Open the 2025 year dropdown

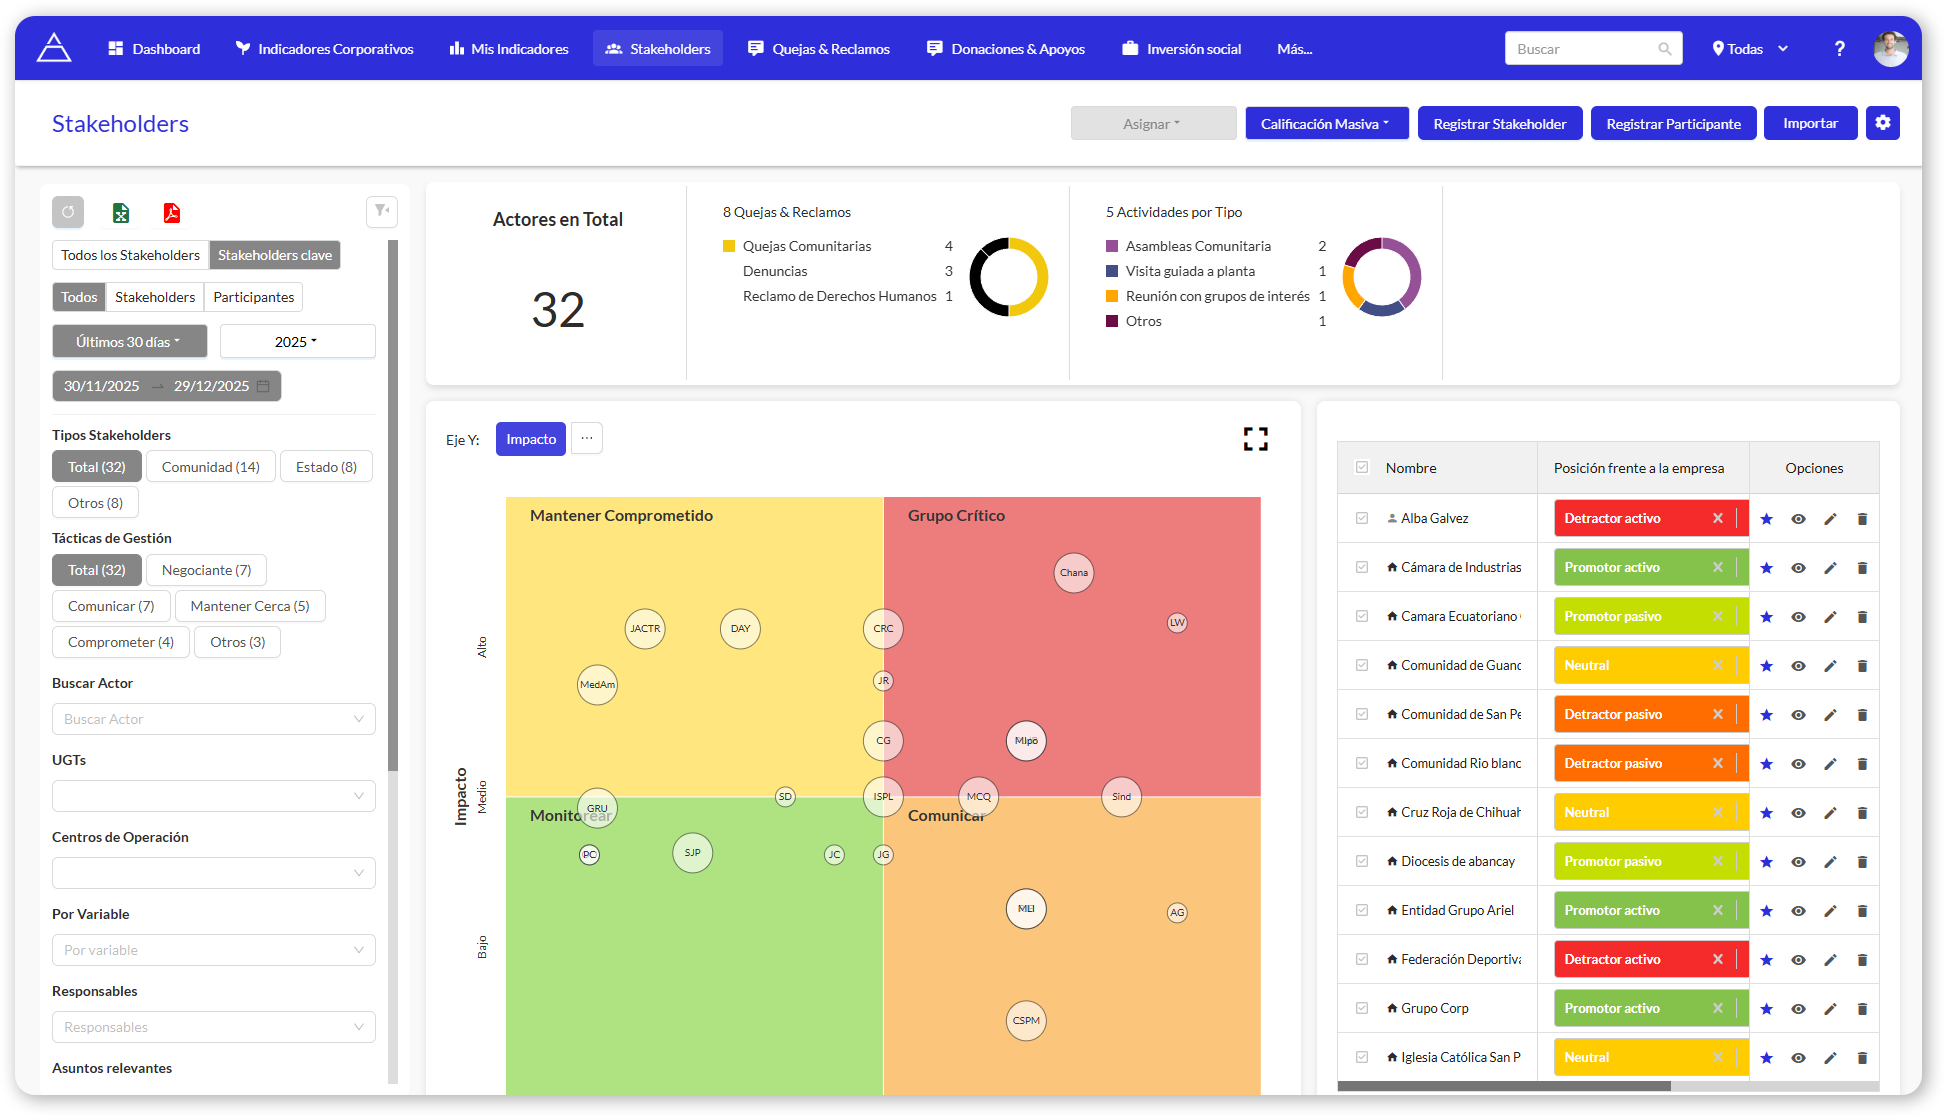[297, 340]
